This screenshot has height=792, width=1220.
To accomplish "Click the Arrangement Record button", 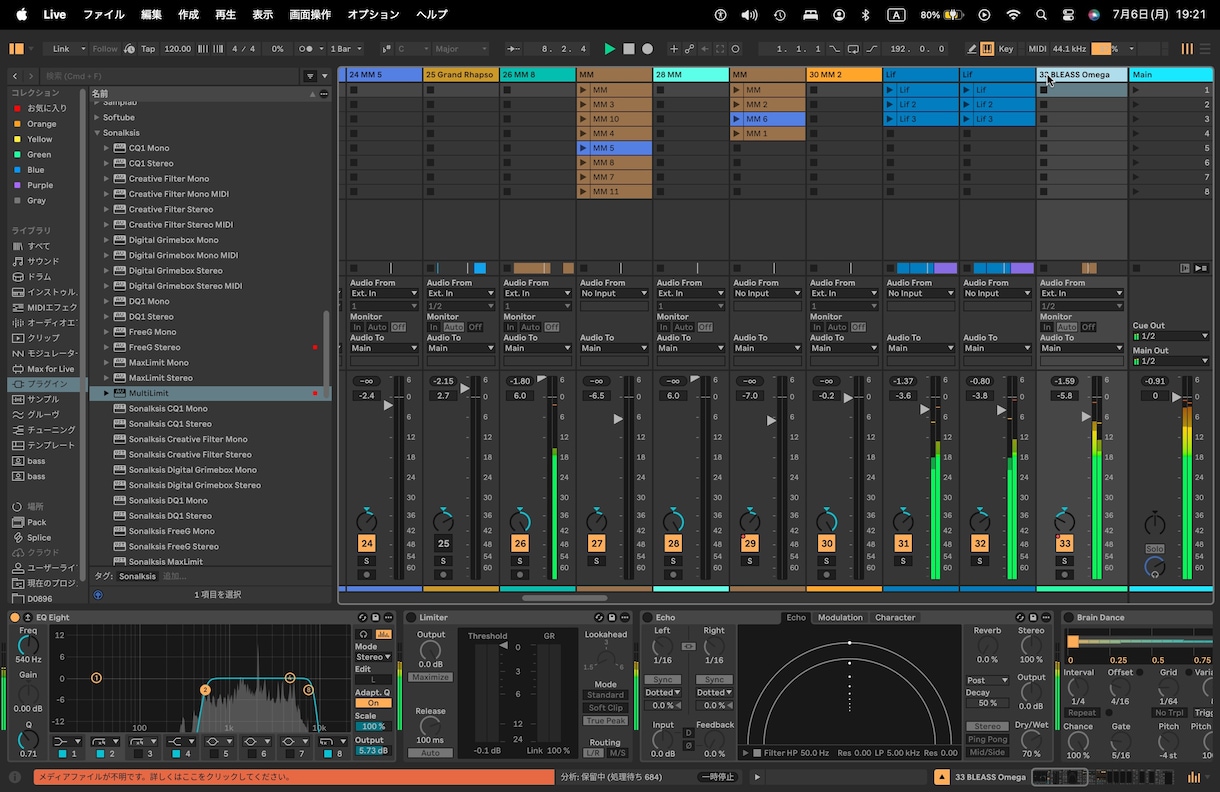I will 647,49.
